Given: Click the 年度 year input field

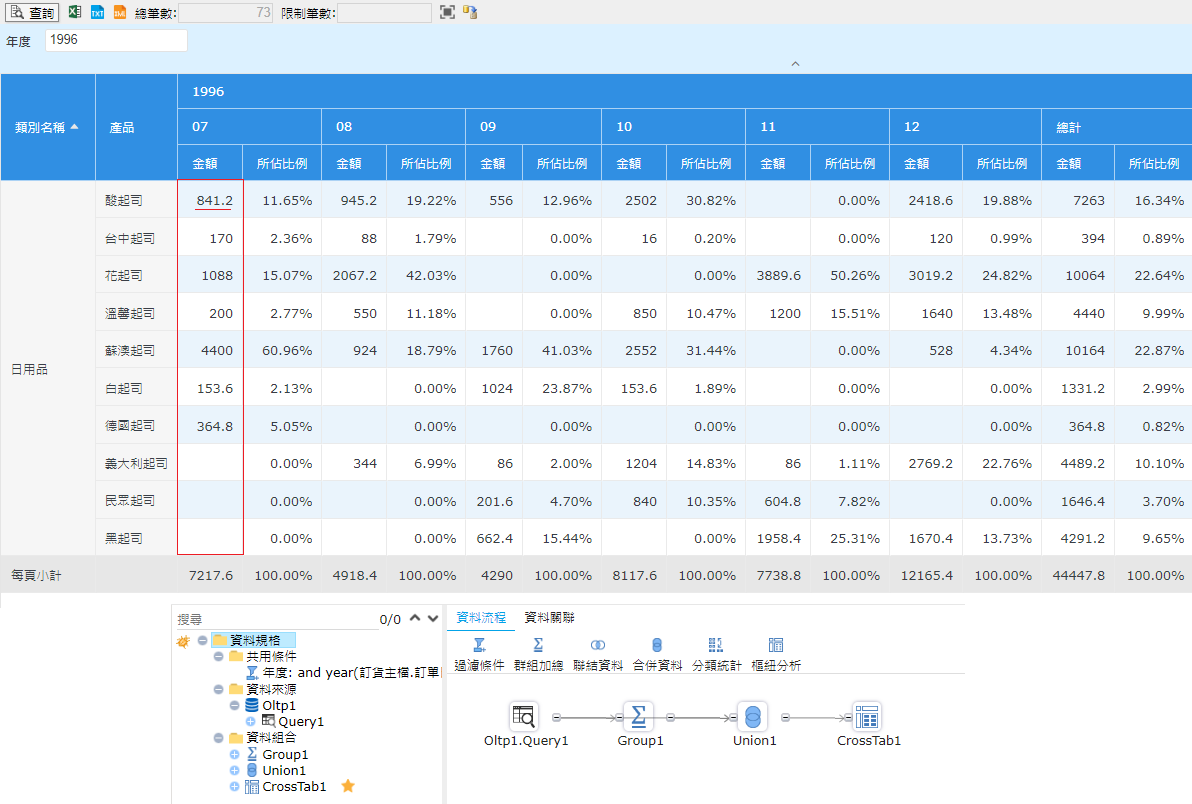Looking at the screenshot, I should click(116, 40).
